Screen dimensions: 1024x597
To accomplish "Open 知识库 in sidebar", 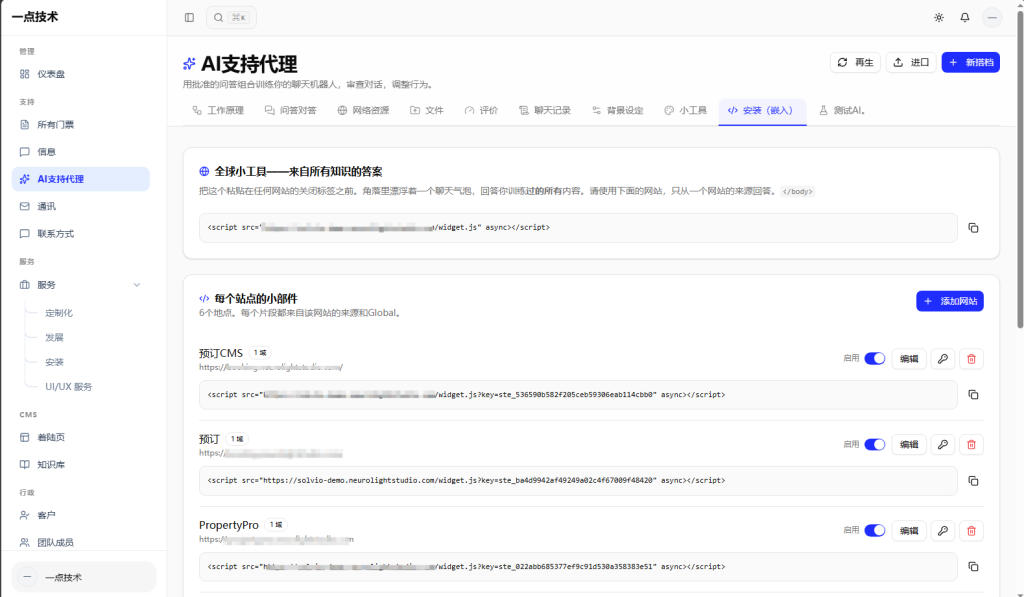I will (80, 464).
